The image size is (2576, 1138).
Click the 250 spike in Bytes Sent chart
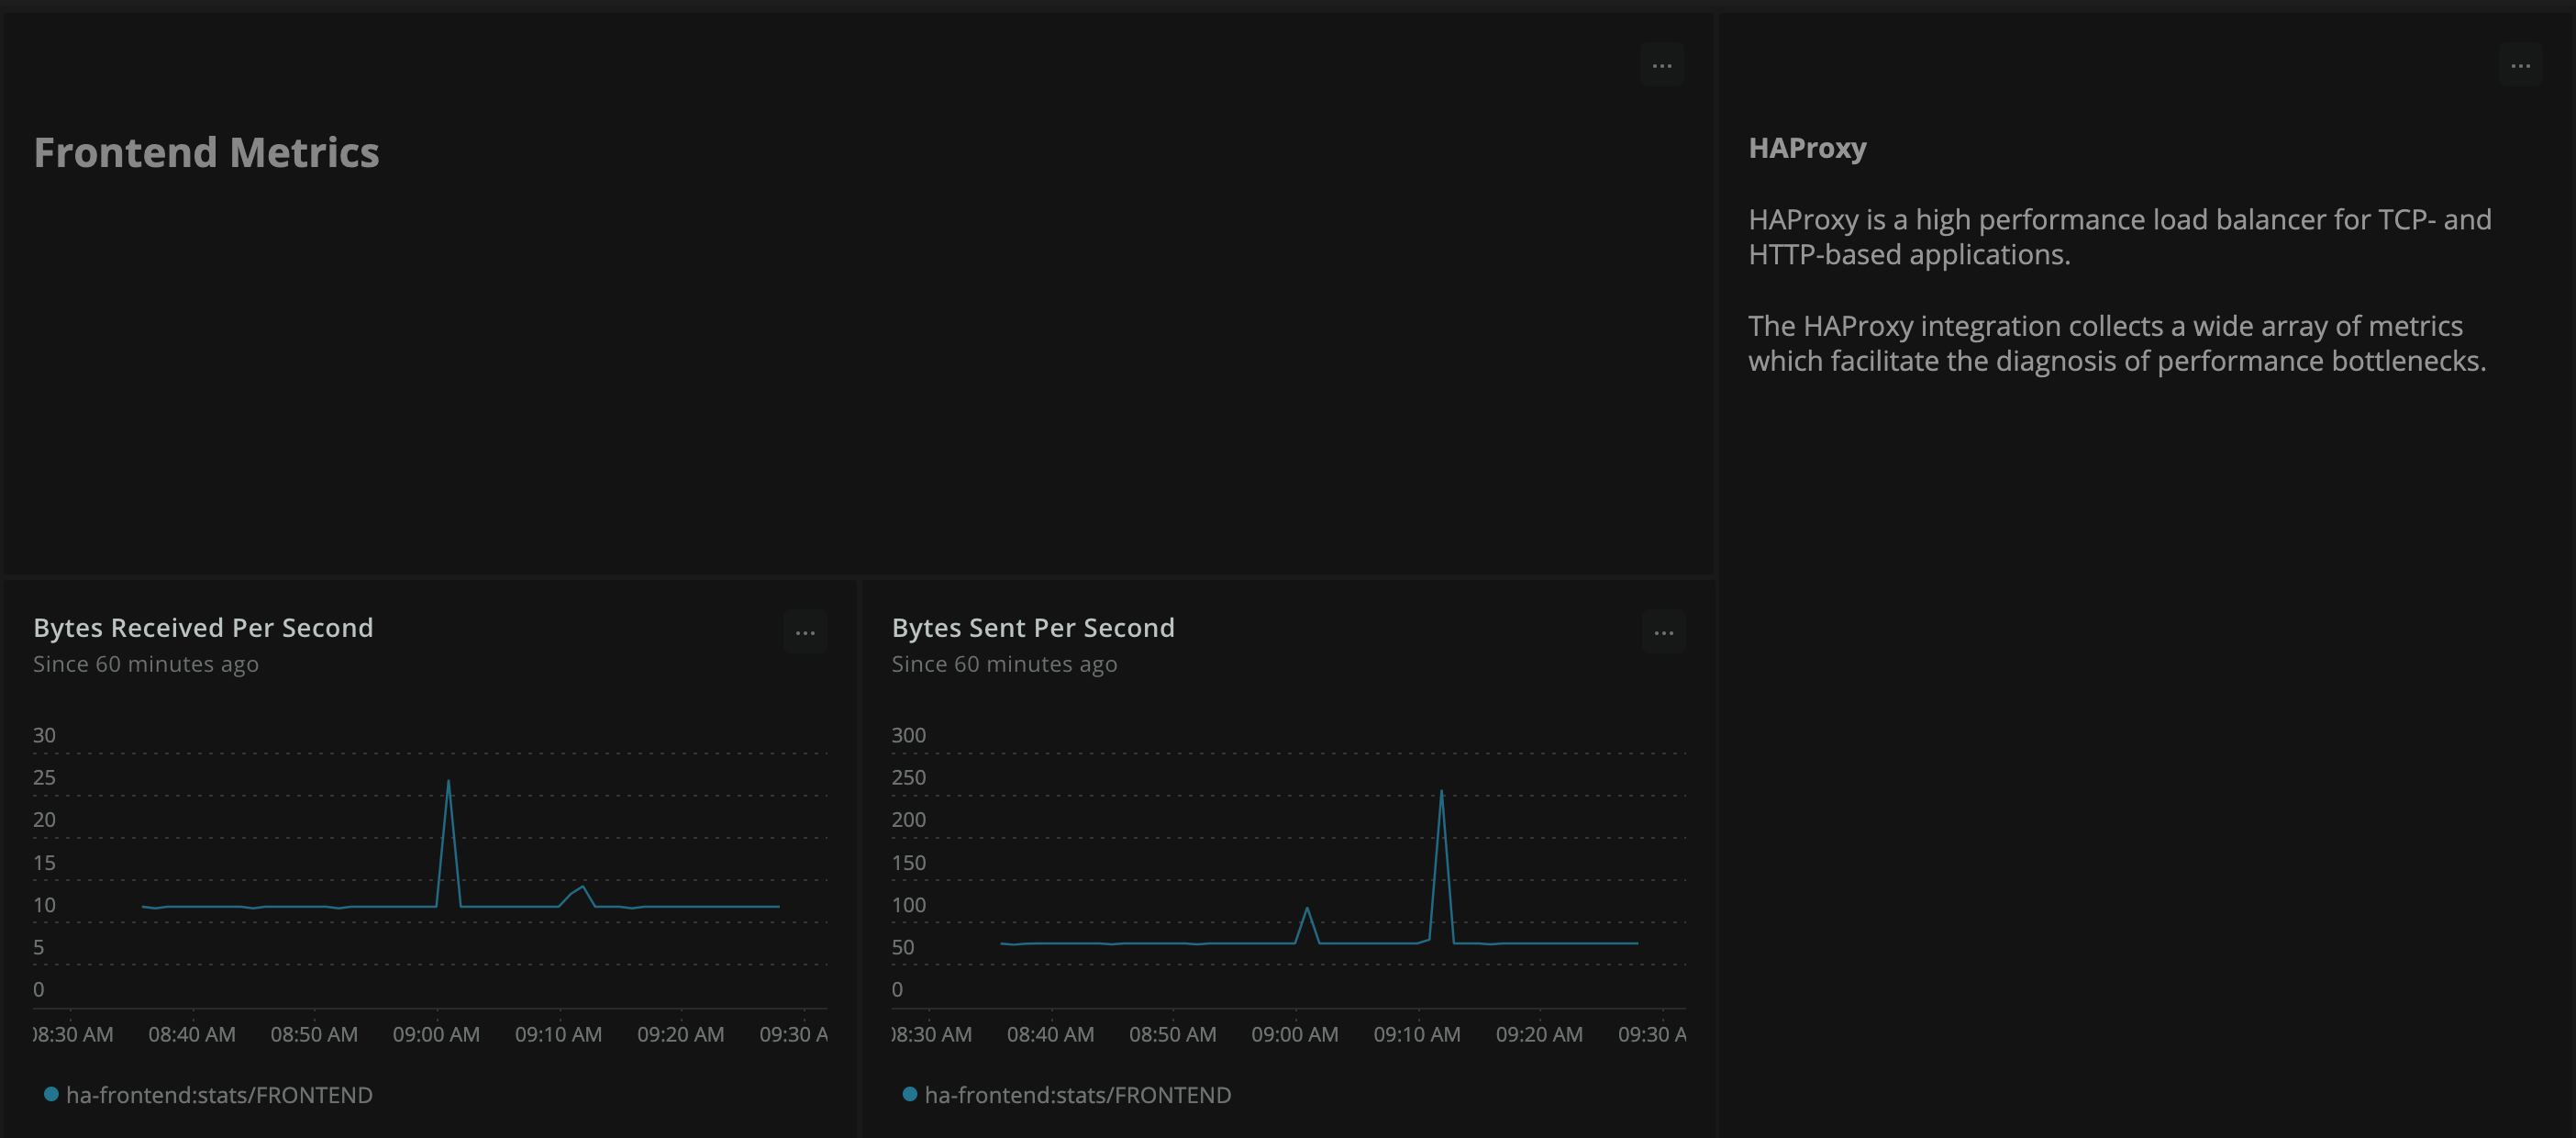(1441, 793)
